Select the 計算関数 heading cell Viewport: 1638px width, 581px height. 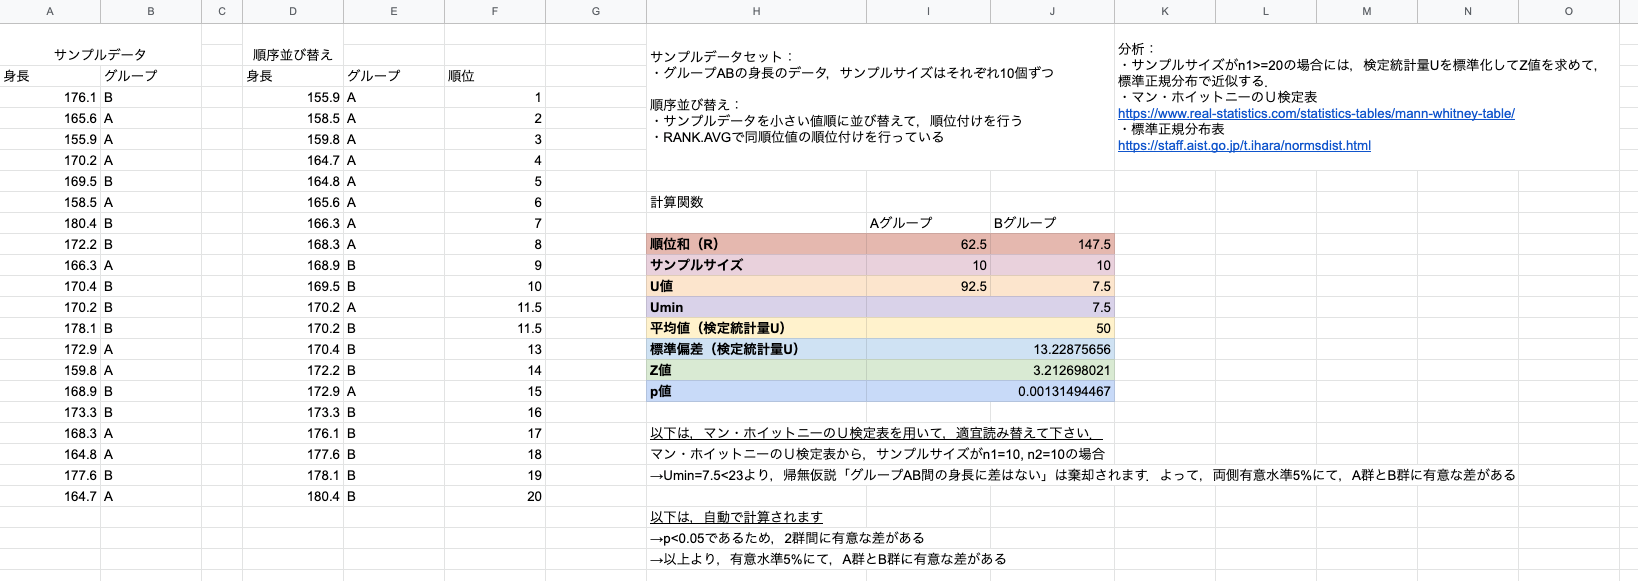[756, 202]
